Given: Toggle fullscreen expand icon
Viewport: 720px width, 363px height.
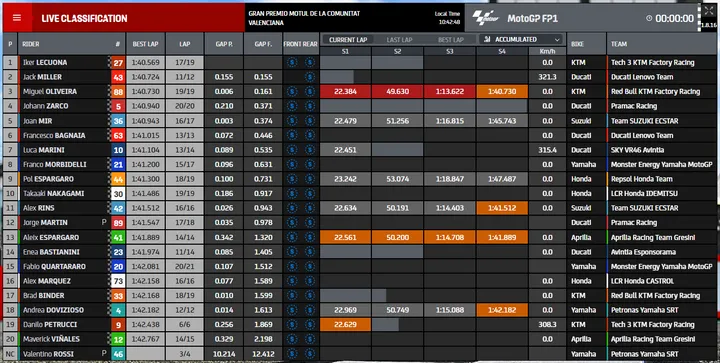Looking at the screenshot, I should pos(709,11).
